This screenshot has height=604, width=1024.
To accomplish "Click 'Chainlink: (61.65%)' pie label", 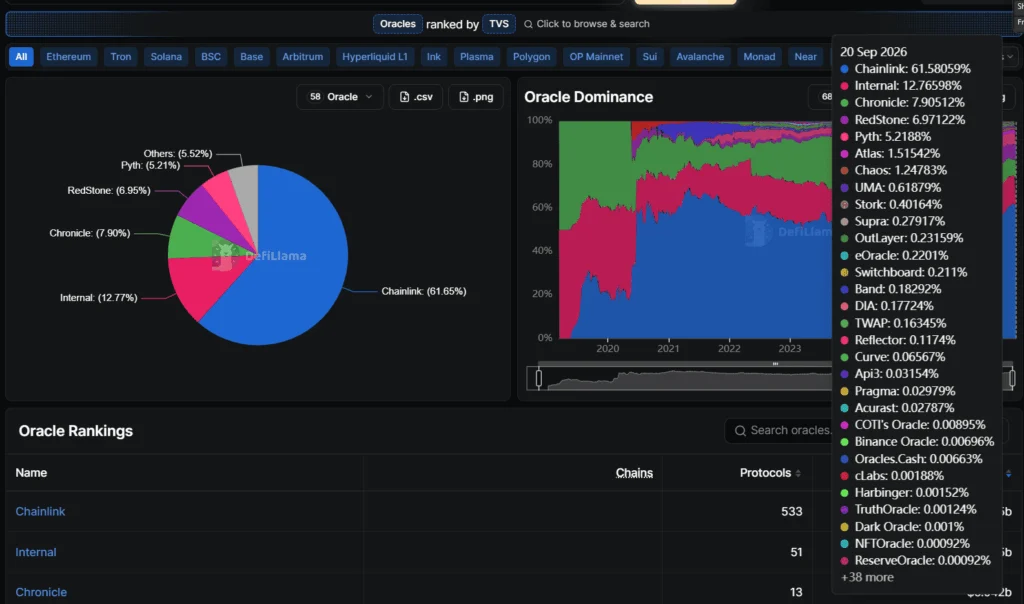I will click(x=424, y=291).
